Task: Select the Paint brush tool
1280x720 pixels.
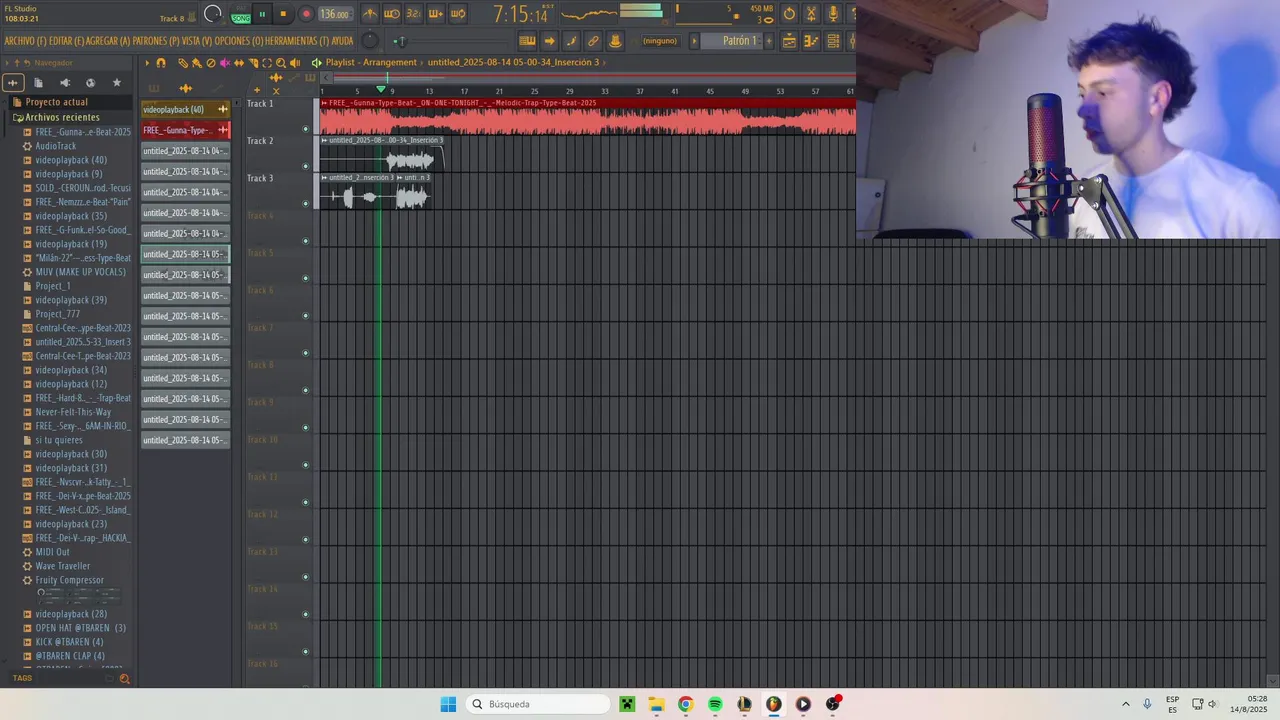Action: 197,62
